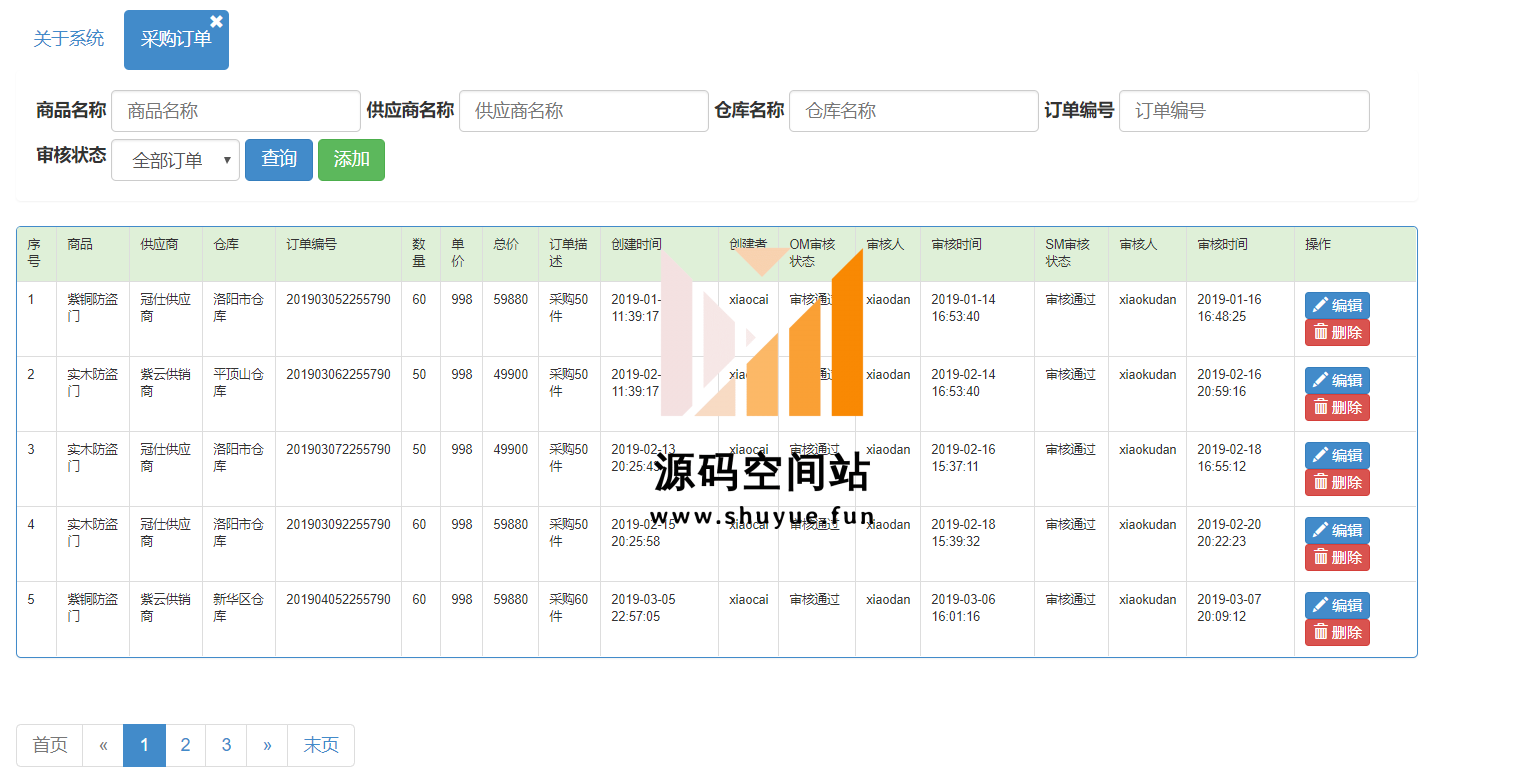Click the 订单编号 input field
This screenshot has width=1524, height=778.
1243,111
